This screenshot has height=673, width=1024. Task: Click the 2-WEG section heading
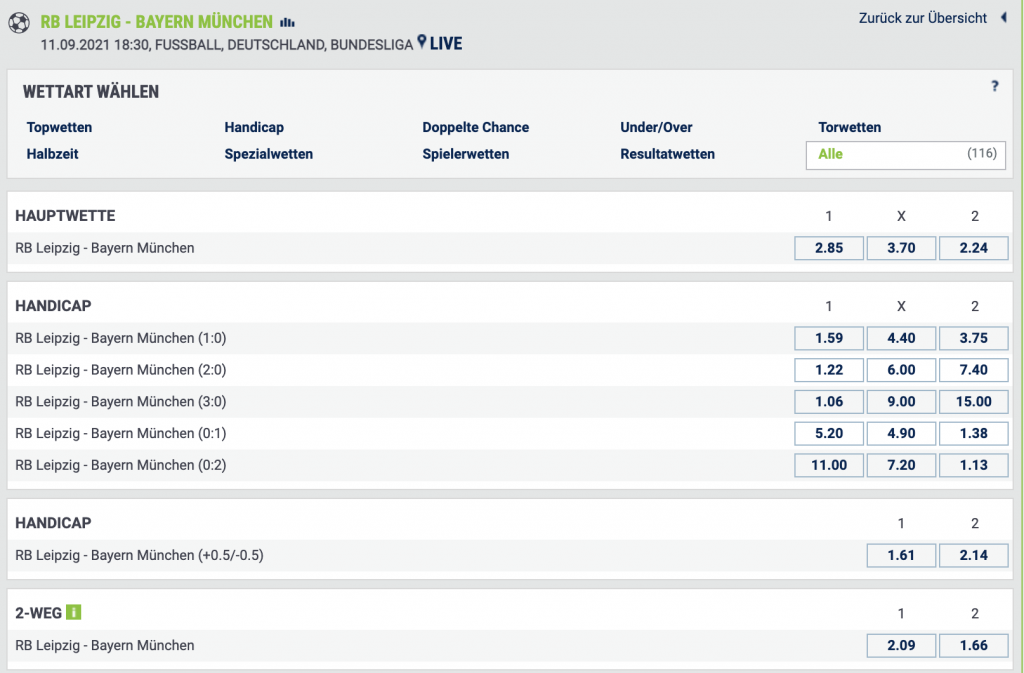point(39,613)
